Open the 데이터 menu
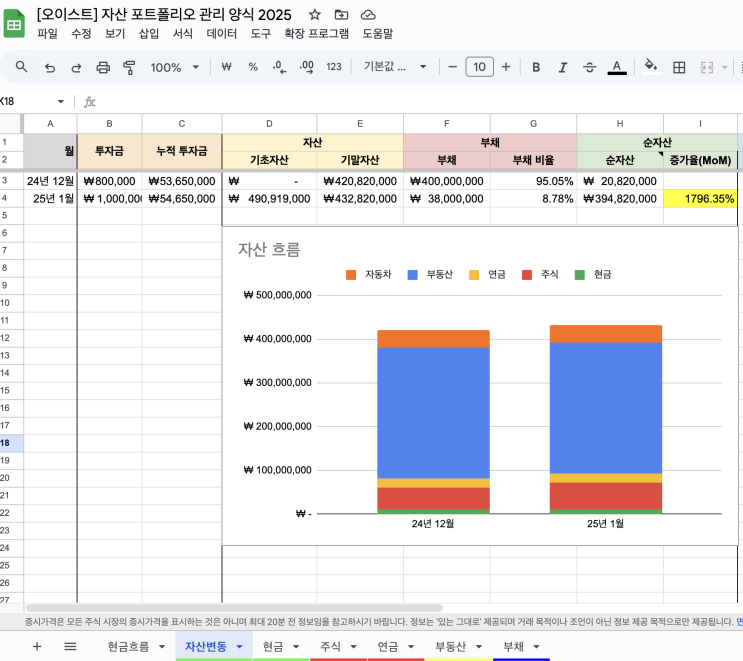743x661 pixels. pos(221,34)
